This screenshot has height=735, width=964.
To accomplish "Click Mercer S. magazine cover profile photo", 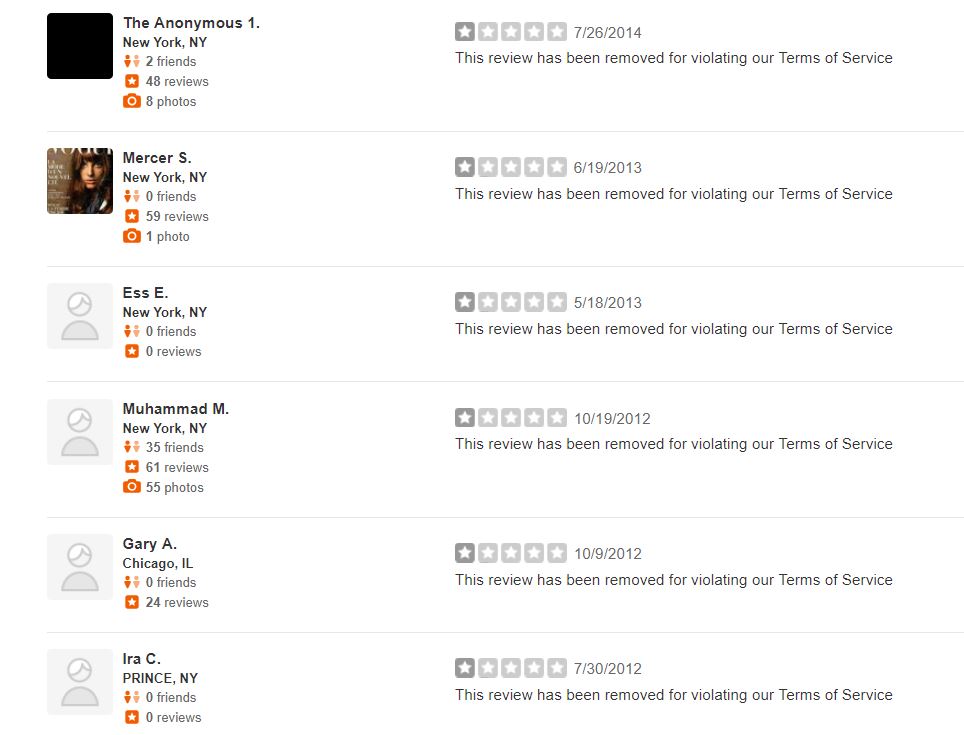I will (80, 181).
